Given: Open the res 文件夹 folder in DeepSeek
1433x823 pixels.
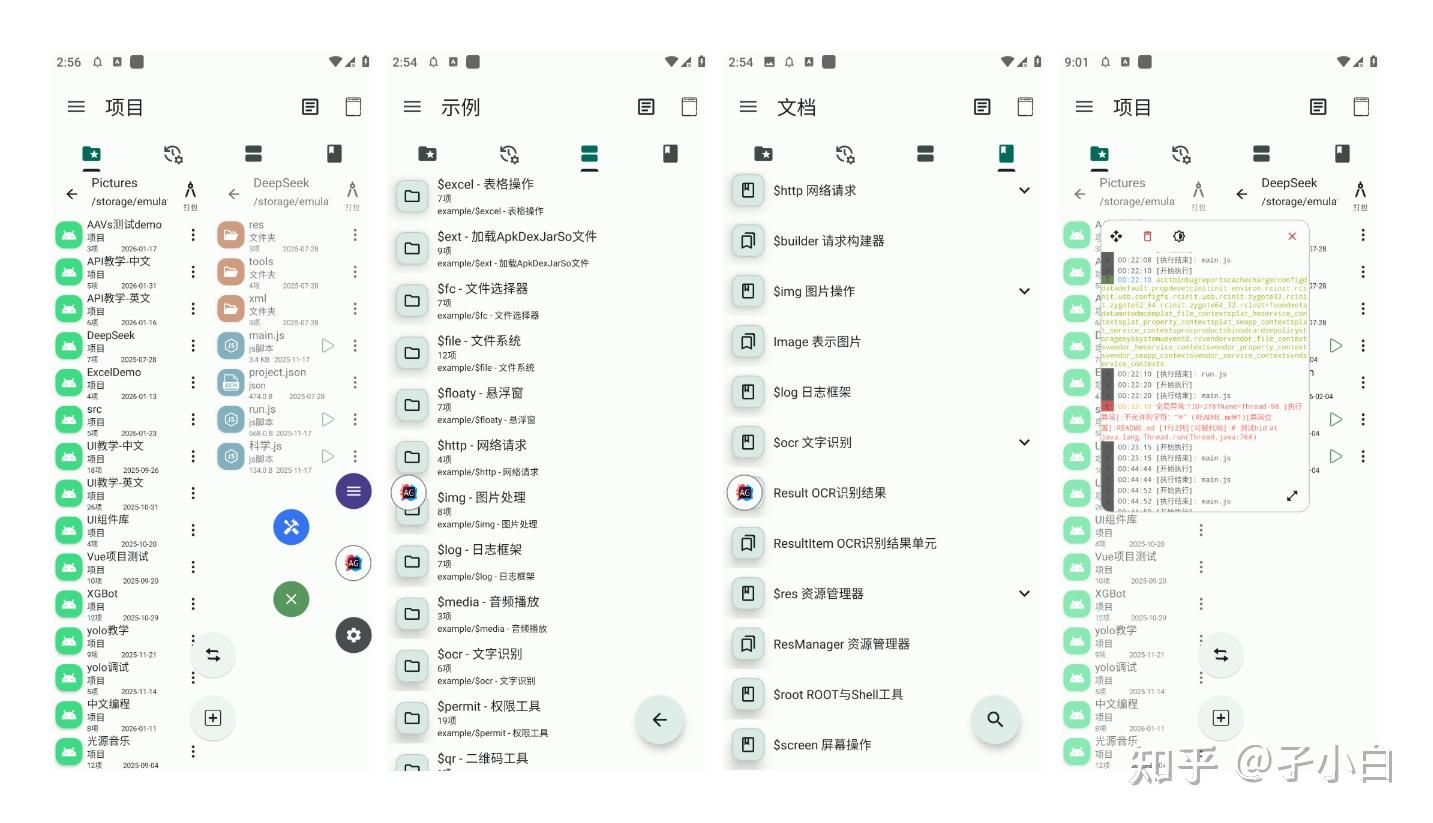Looking at the screenshot, I should point(288,234).
